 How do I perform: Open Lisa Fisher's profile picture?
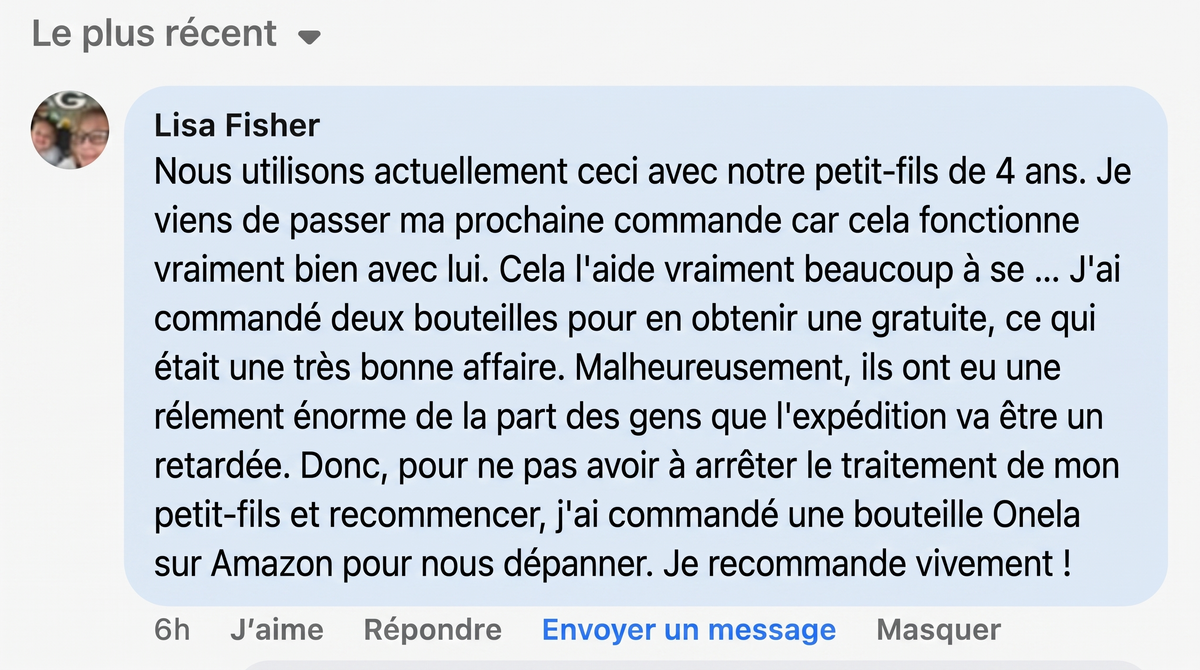pyautogui.click(x=70, y=130)
